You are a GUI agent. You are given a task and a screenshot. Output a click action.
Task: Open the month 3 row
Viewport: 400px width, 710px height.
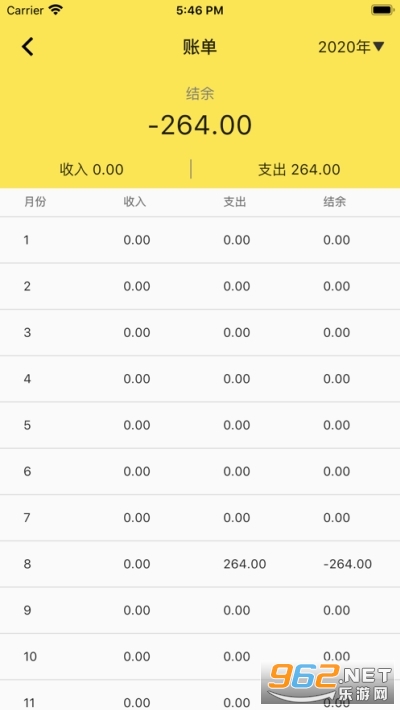click(200, 333)
